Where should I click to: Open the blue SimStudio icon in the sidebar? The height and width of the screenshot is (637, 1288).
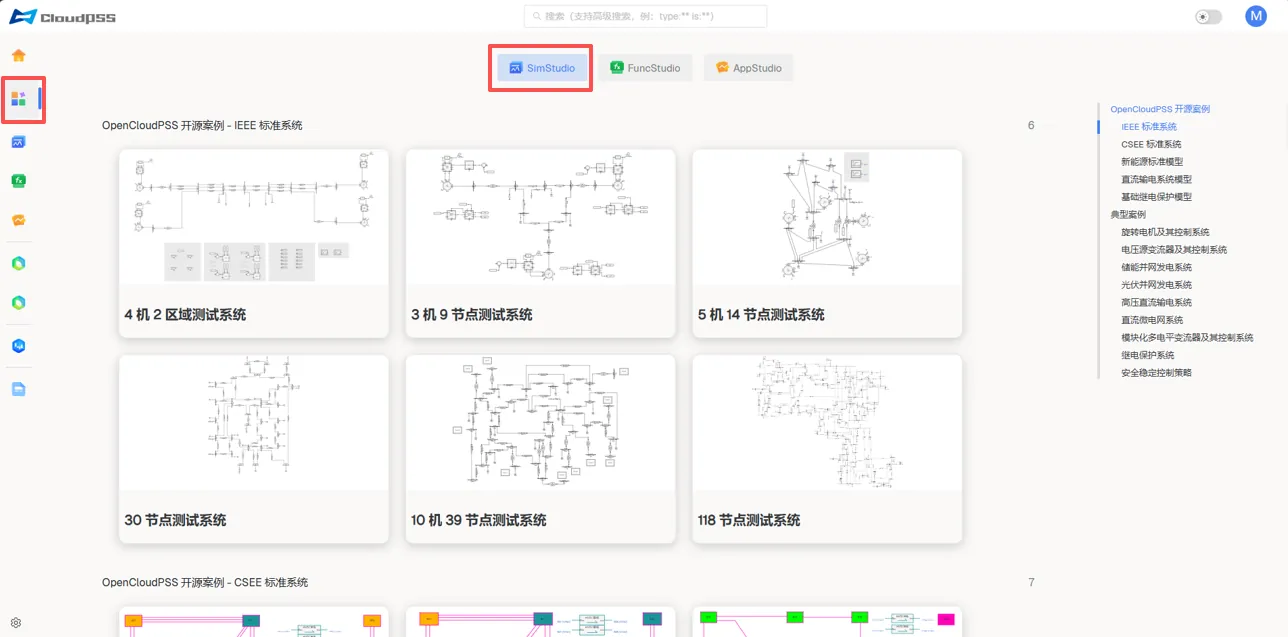[x=18, y=142]
